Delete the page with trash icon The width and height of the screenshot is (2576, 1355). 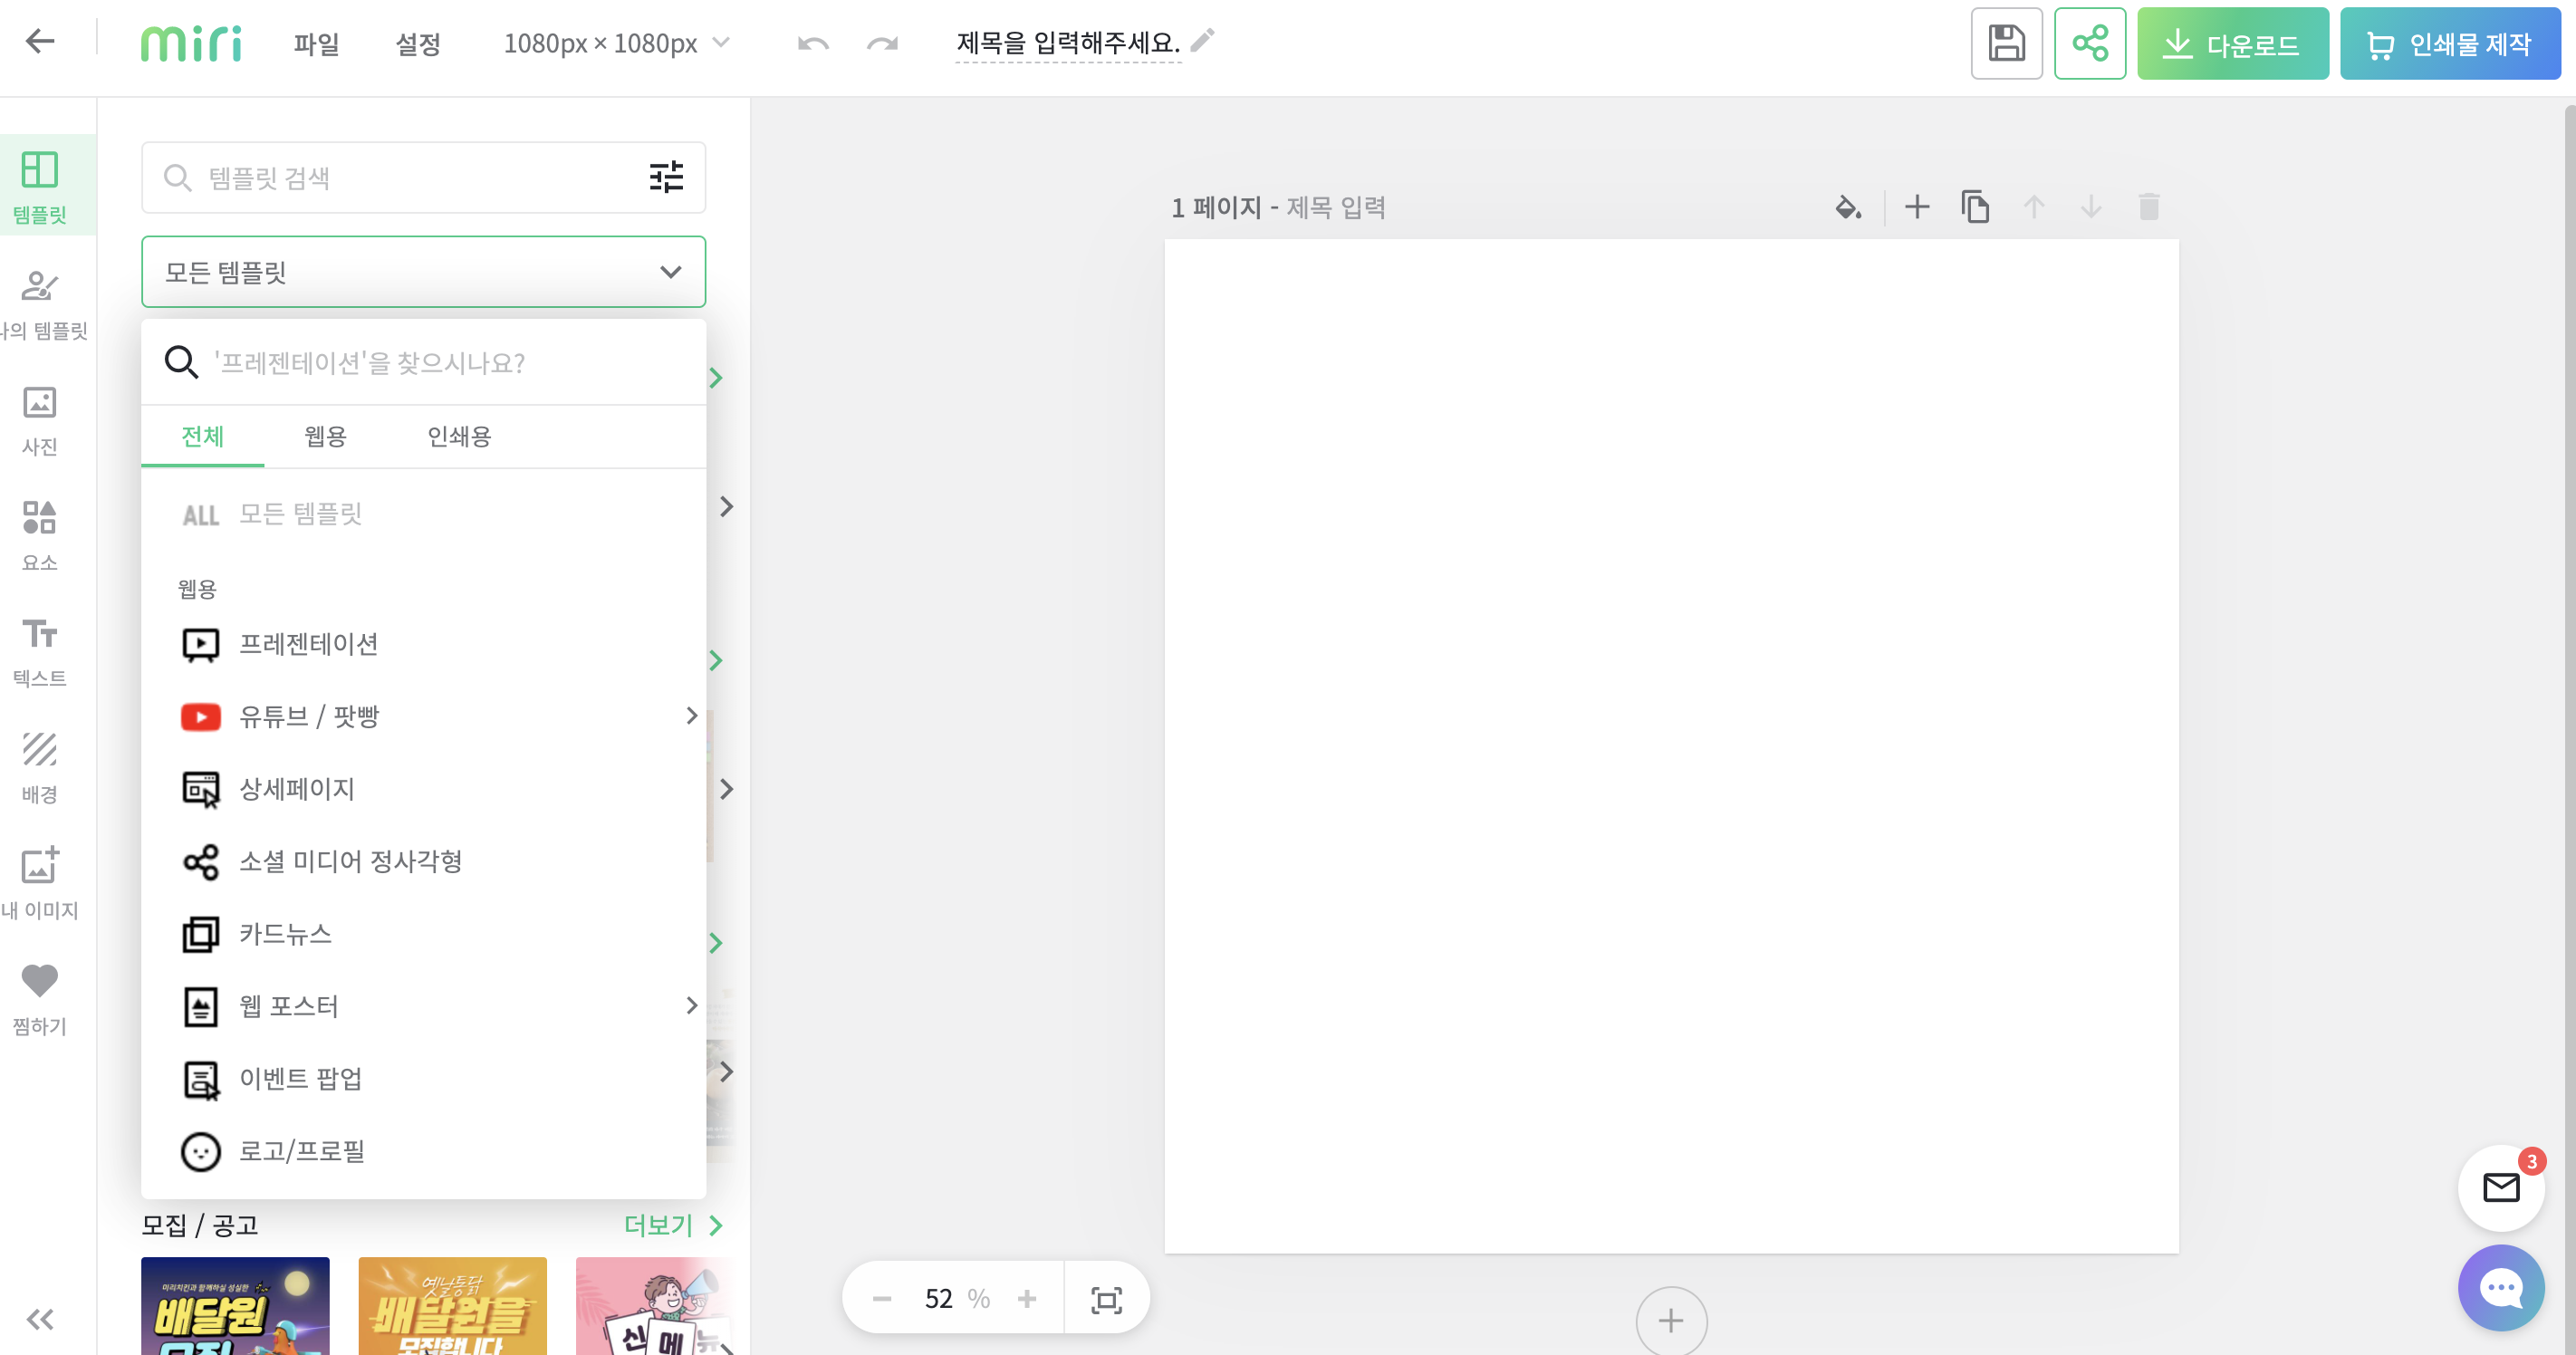(x=2149, y=207)
